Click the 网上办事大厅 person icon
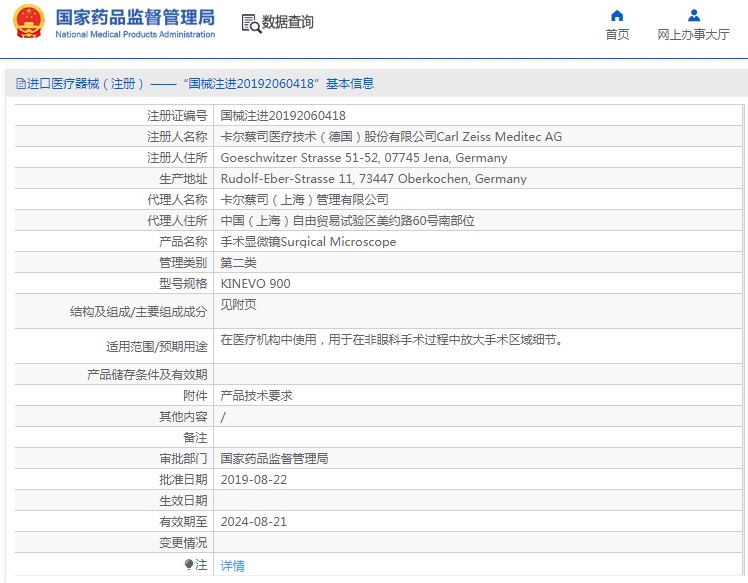The width and height of the screenshot is (748, 583). tap(694, 16)
